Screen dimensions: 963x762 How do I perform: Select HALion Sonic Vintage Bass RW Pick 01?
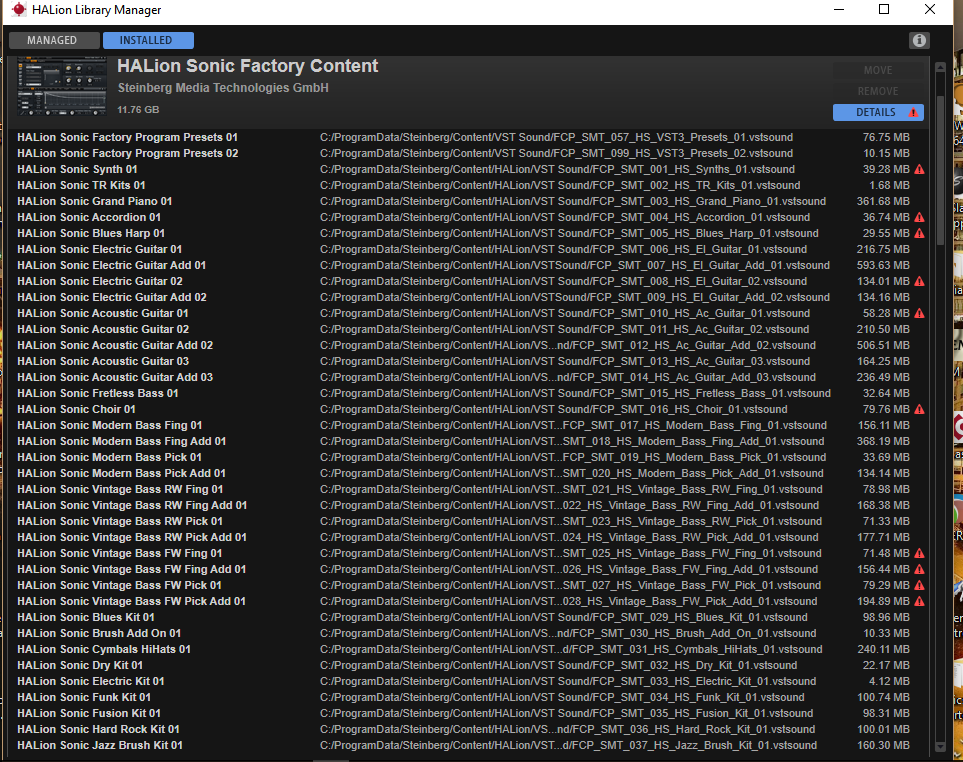[x=469, y=521]
